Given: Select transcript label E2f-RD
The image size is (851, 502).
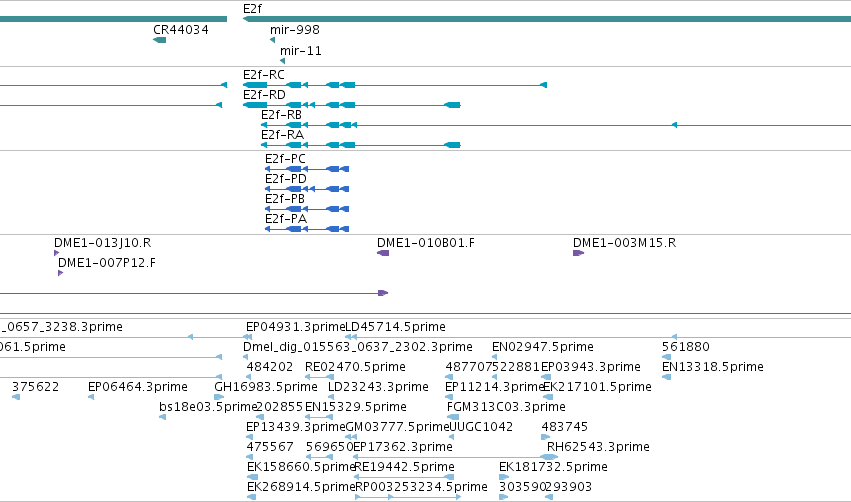Looking at the screenshot, I should 264,95.
